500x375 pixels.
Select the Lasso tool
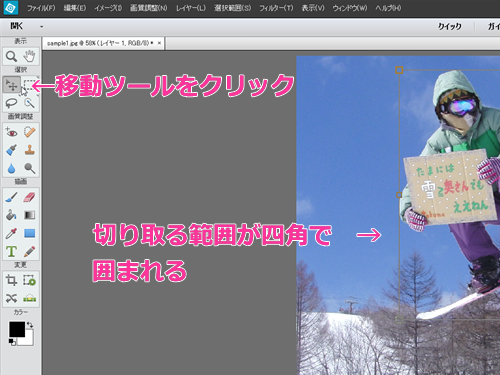point(11,103)
